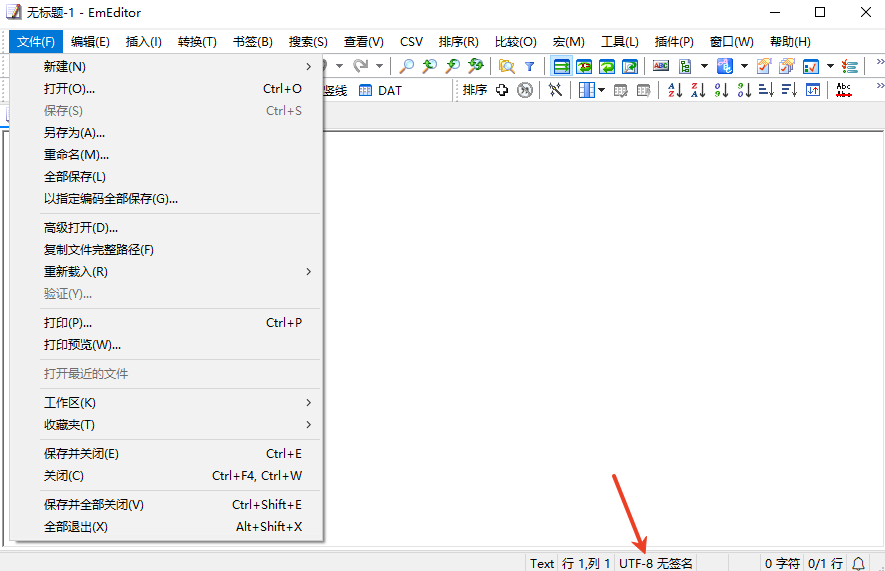Open the redo history dropdown arrow
This screenshot has width=885, height=571.
tap(379, 66)
